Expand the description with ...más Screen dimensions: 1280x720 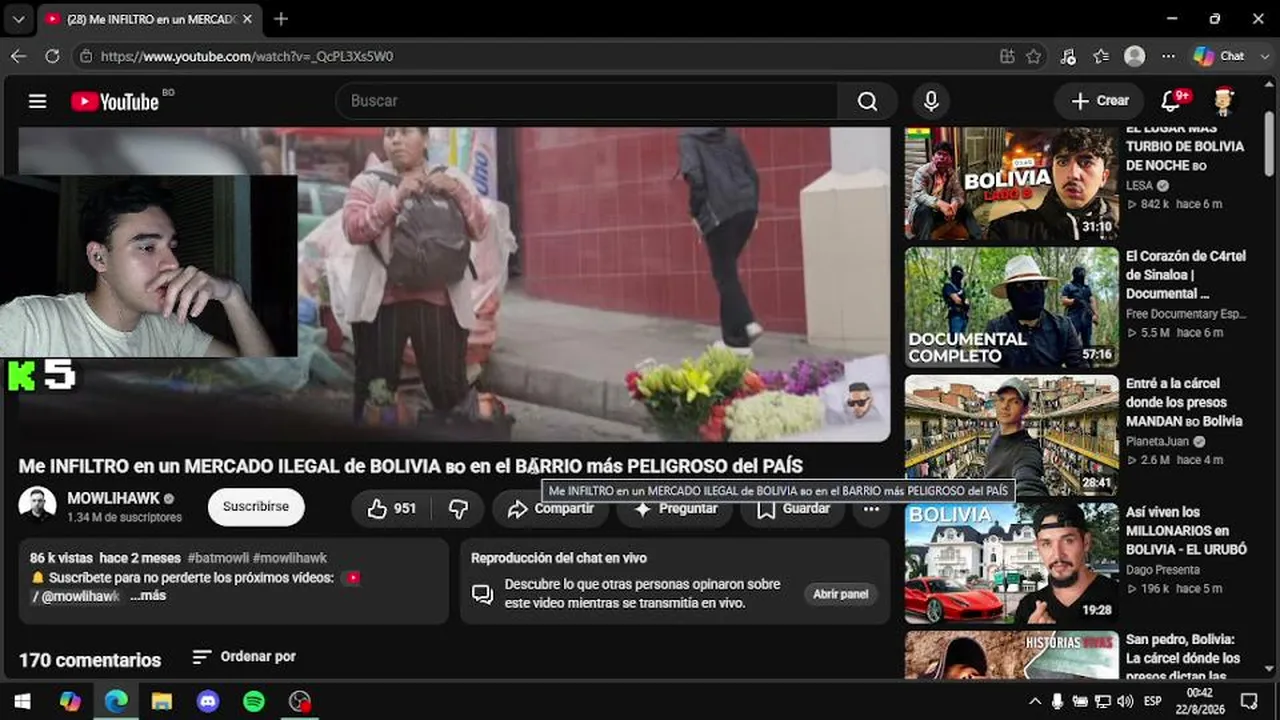[x=148, y=596]
